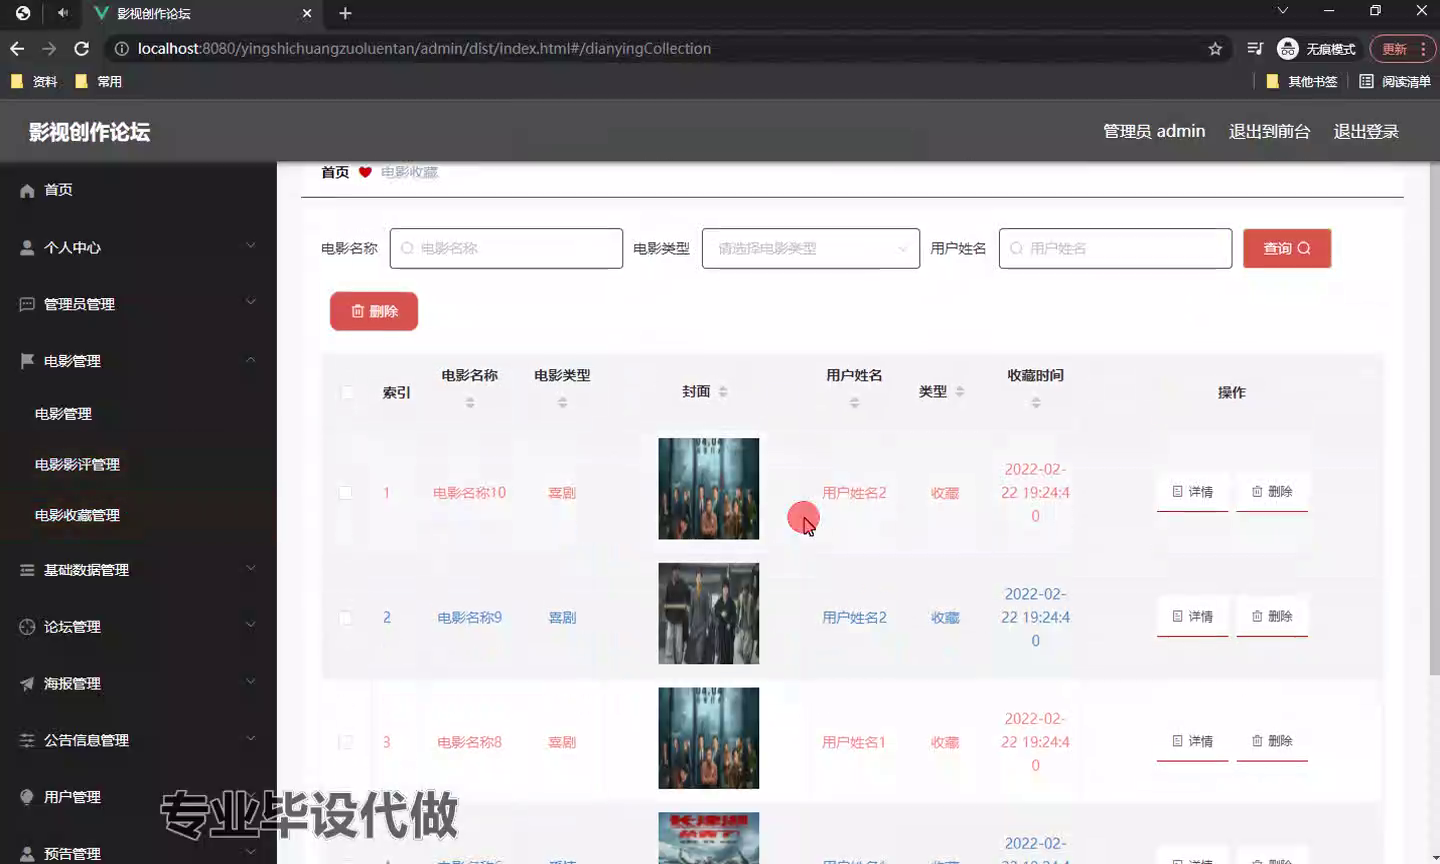Sort table using 电影名称 sort arrows

click(470, 402)
